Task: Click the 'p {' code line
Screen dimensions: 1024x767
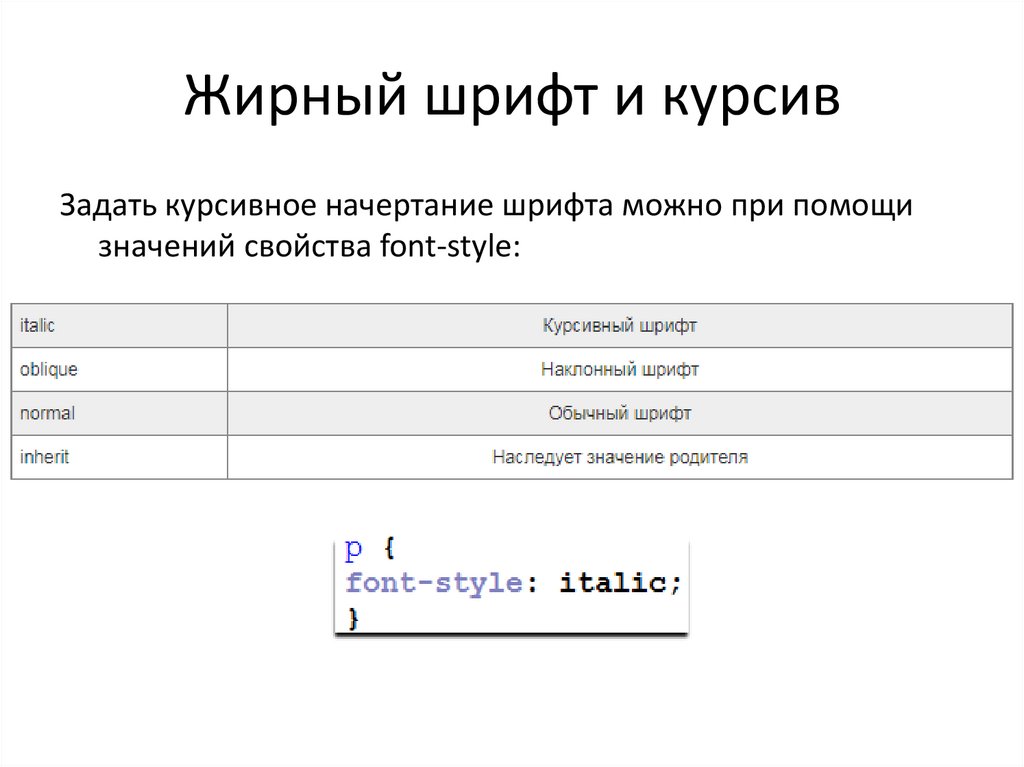Action: (370, 549)
